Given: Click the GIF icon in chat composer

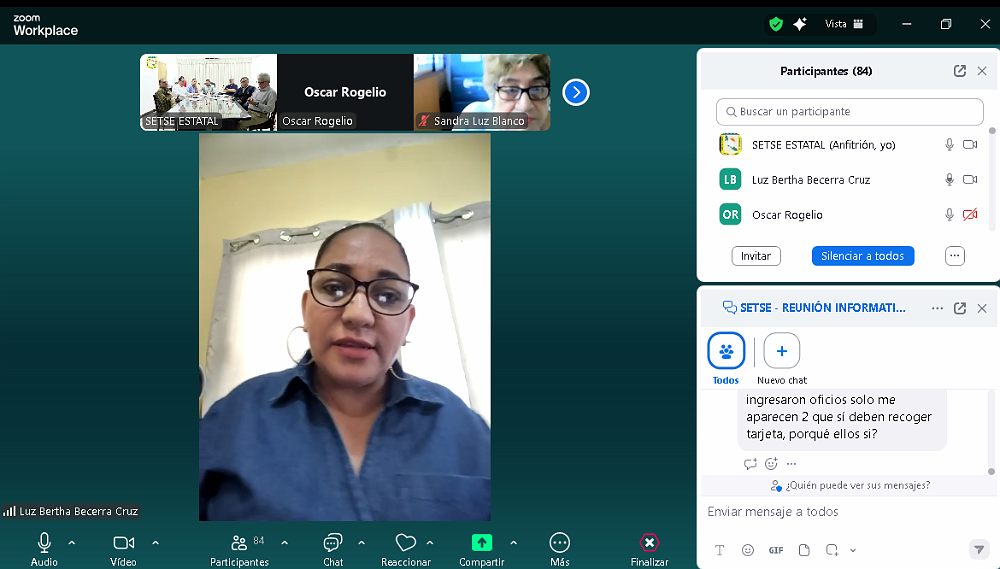Looking at the screenshot, I should 776,550.
